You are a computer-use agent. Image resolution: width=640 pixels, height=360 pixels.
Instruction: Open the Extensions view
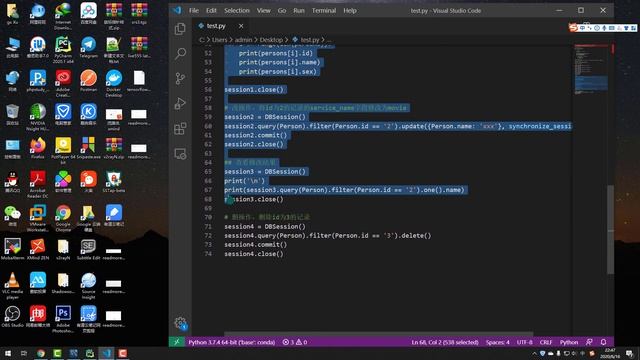180,129
